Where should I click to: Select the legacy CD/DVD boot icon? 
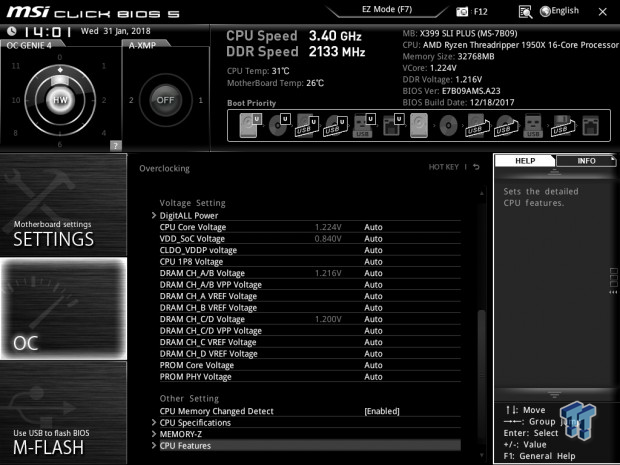click(448, 126)
